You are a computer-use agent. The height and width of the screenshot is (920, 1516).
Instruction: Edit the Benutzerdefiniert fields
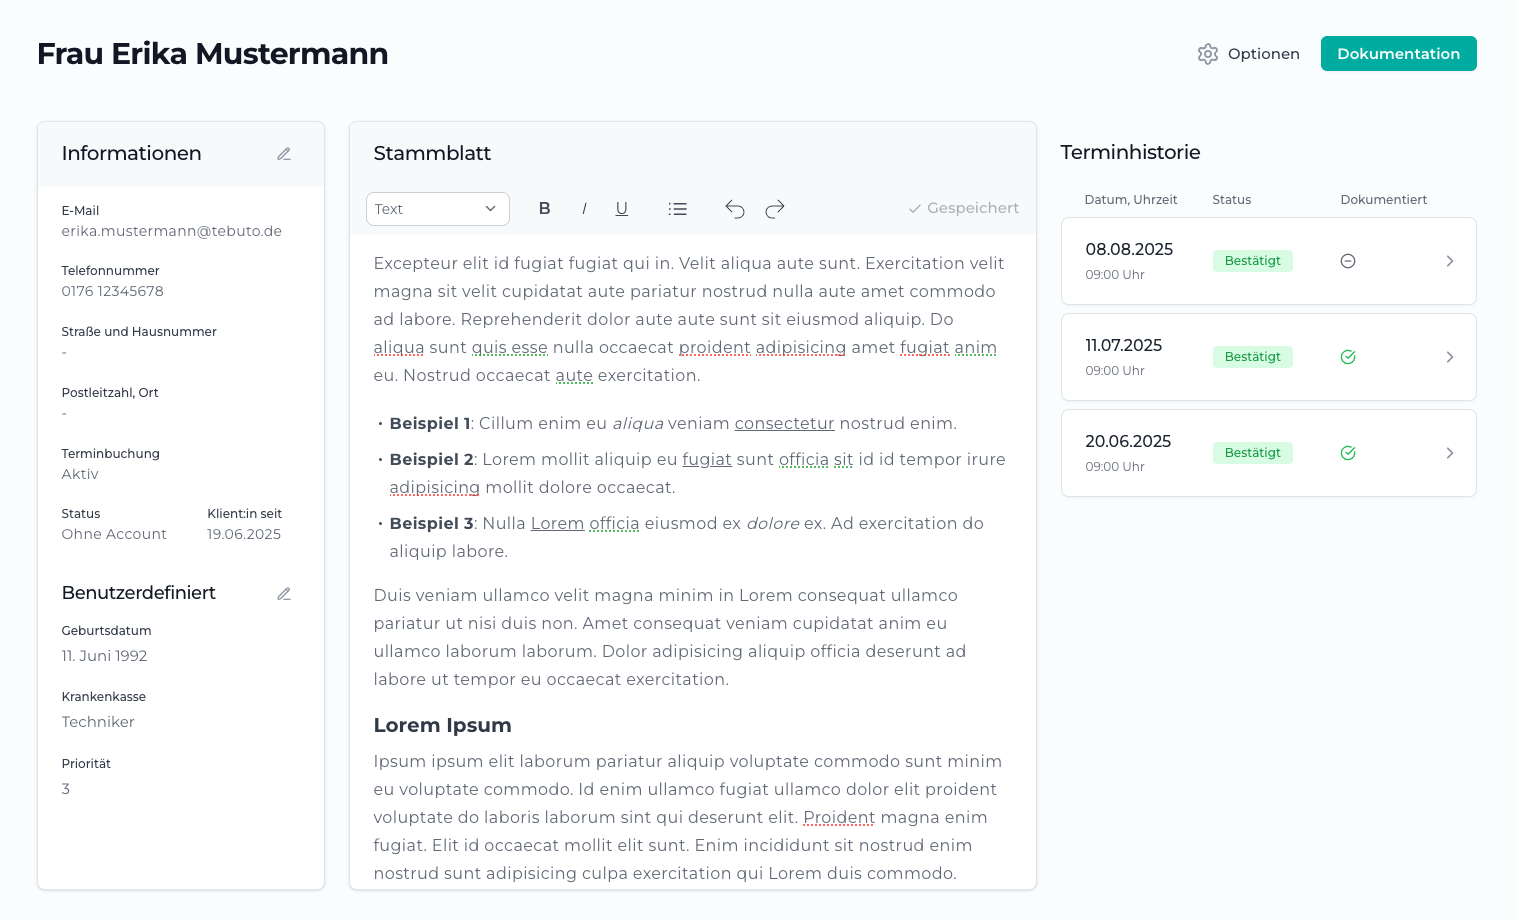pos(284,594)
